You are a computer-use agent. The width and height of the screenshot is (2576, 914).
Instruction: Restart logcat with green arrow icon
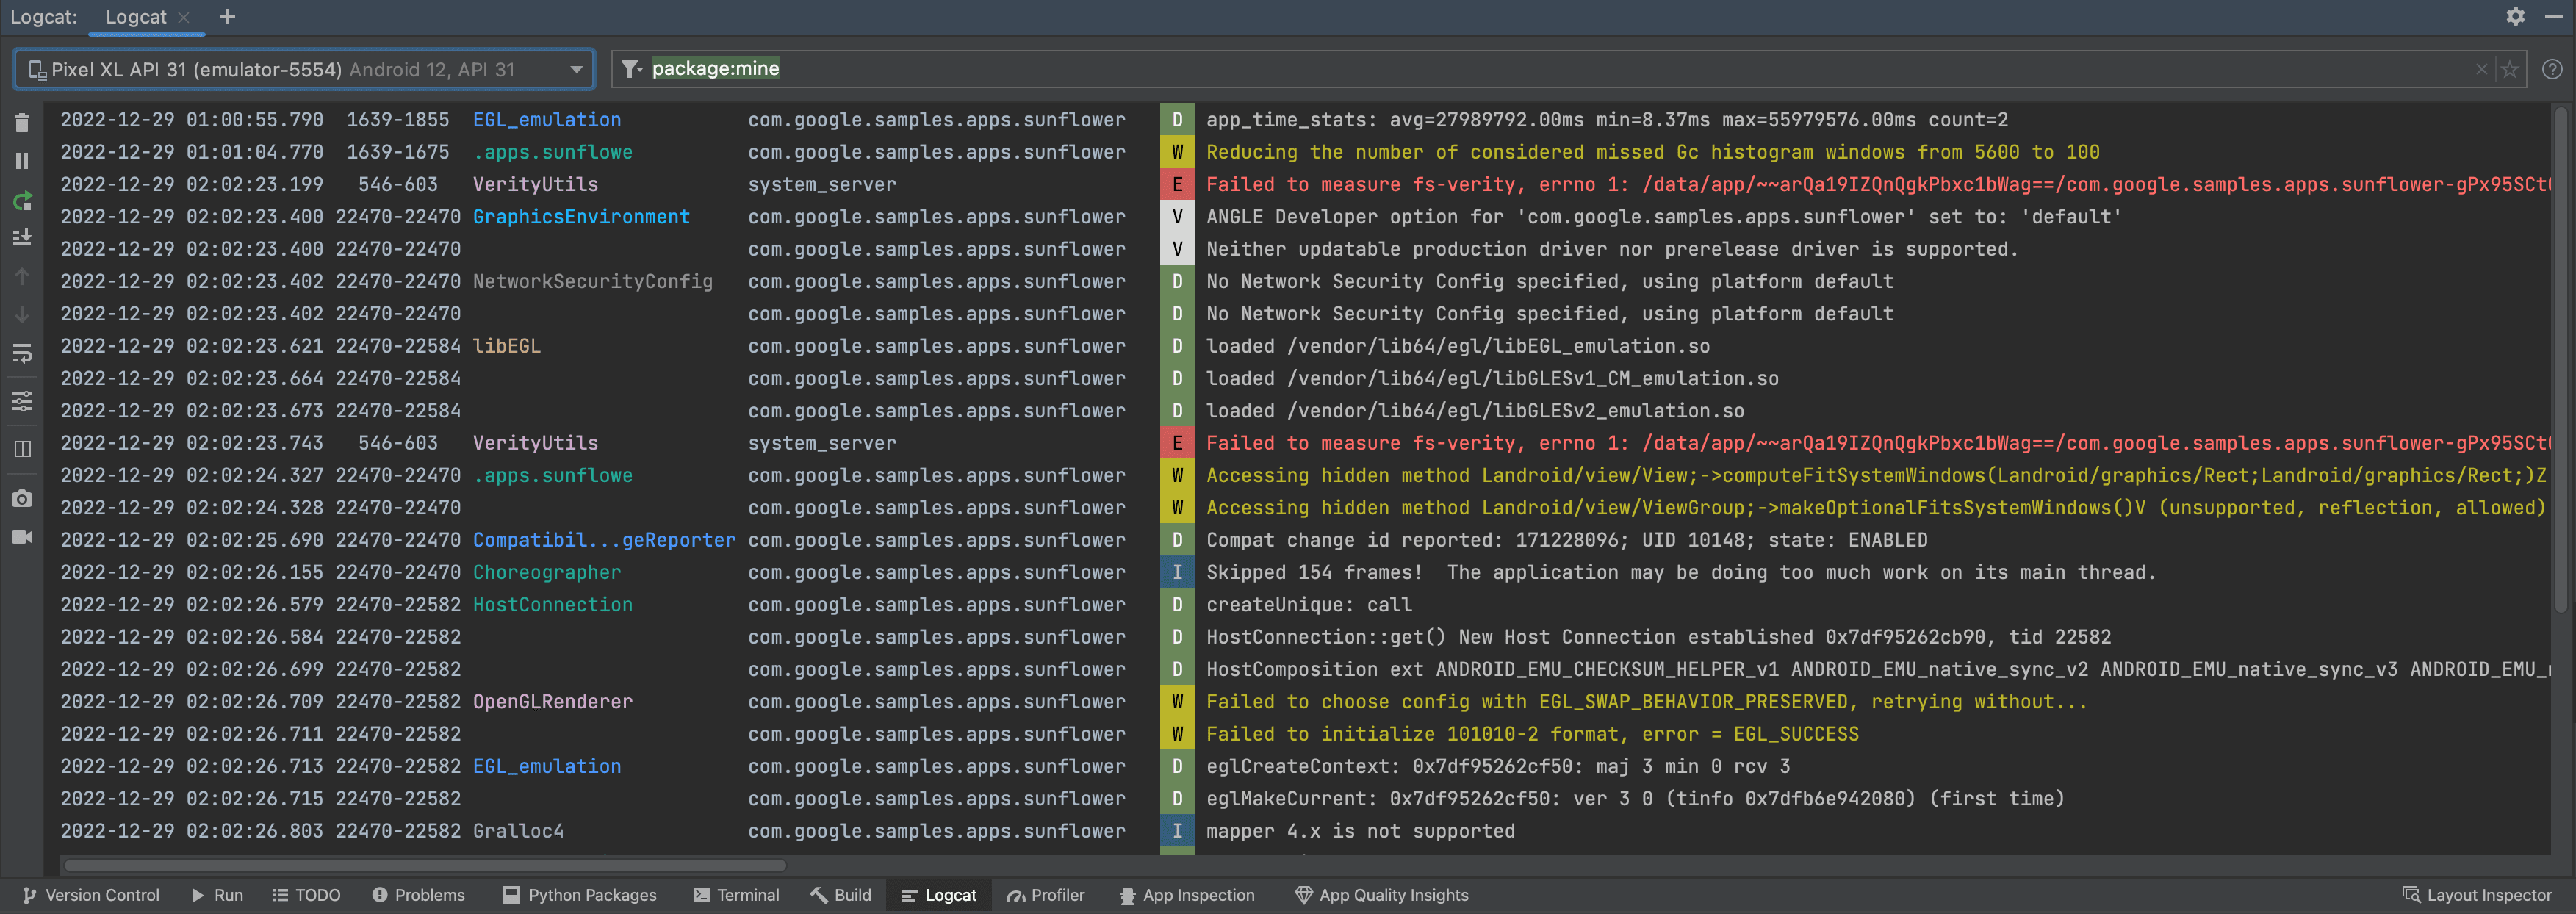22,200
